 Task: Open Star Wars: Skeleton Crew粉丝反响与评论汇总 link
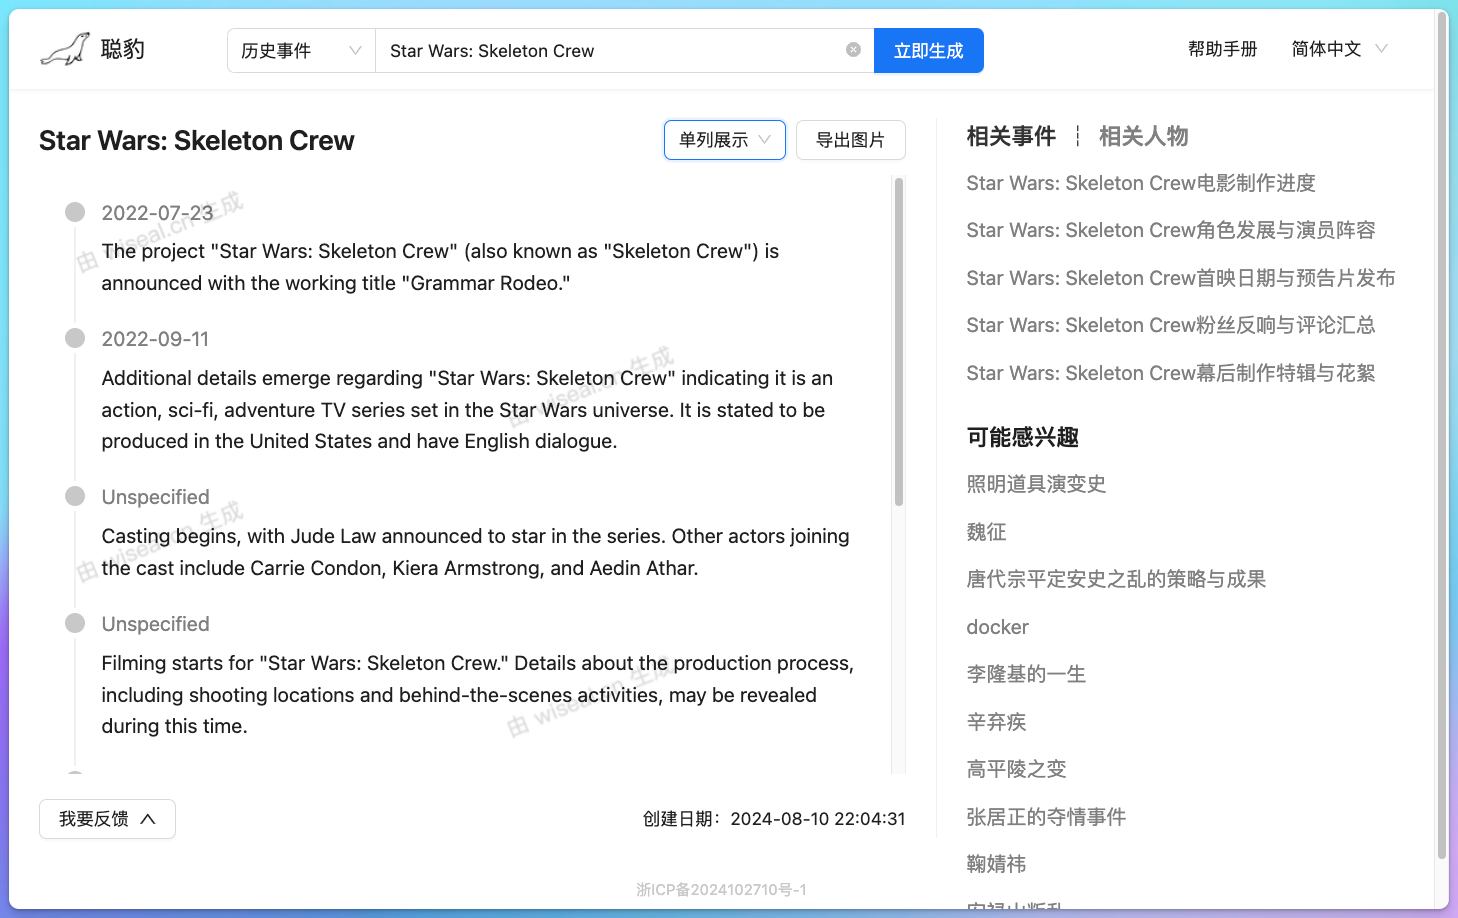[1171, 325]
